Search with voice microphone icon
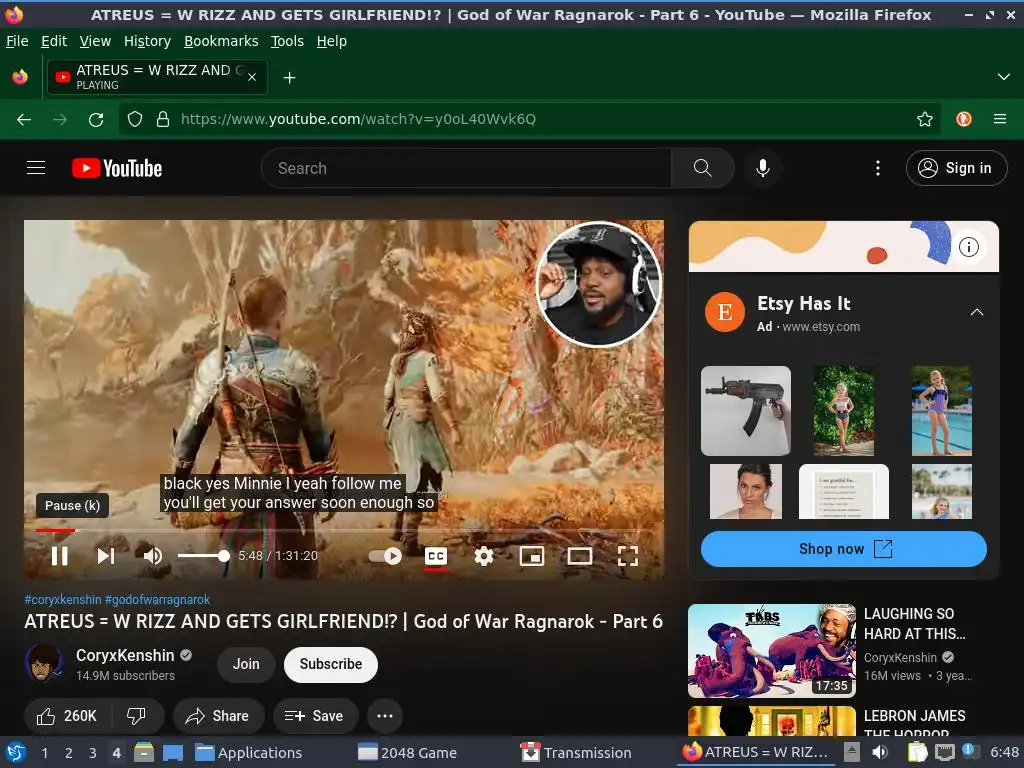1024x768 pixels. pyautogui.click(x=762, y=168)
